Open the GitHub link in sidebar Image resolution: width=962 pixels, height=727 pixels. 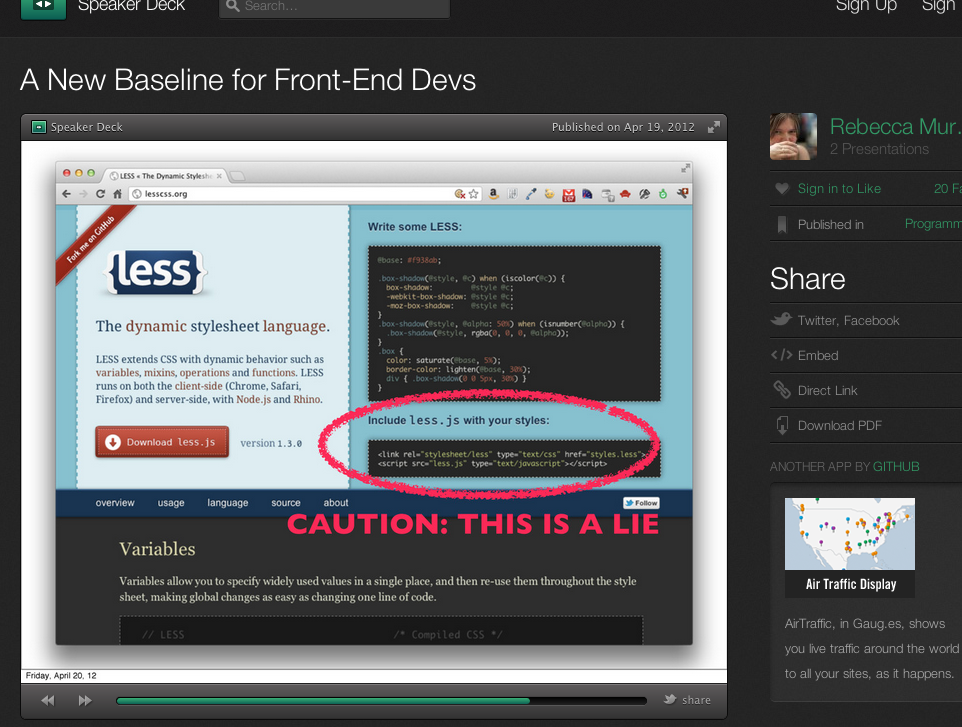point(895,466)
